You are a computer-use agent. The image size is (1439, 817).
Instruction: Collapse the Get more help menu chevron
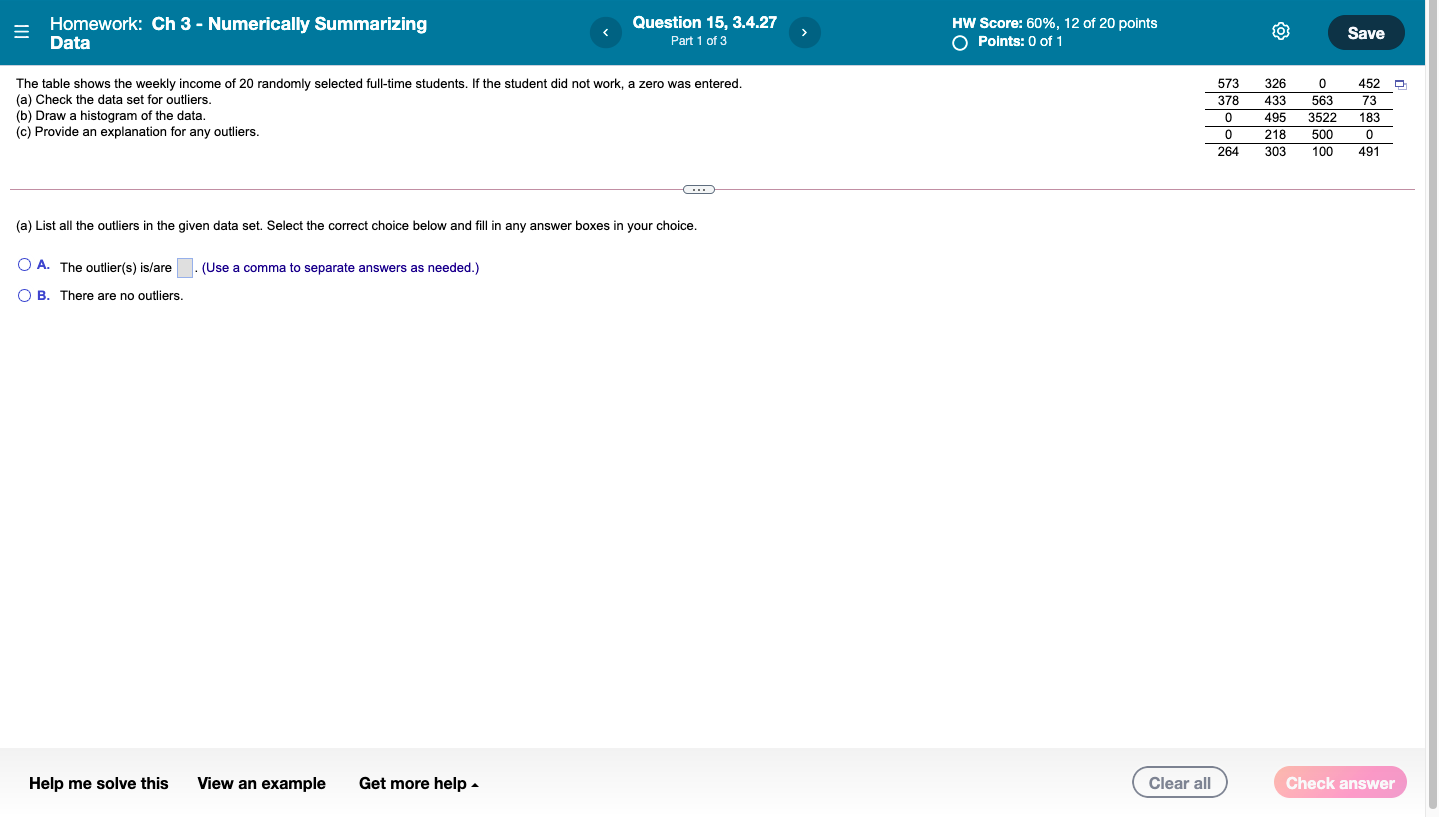pyautogui.click(x=474, y=784)
